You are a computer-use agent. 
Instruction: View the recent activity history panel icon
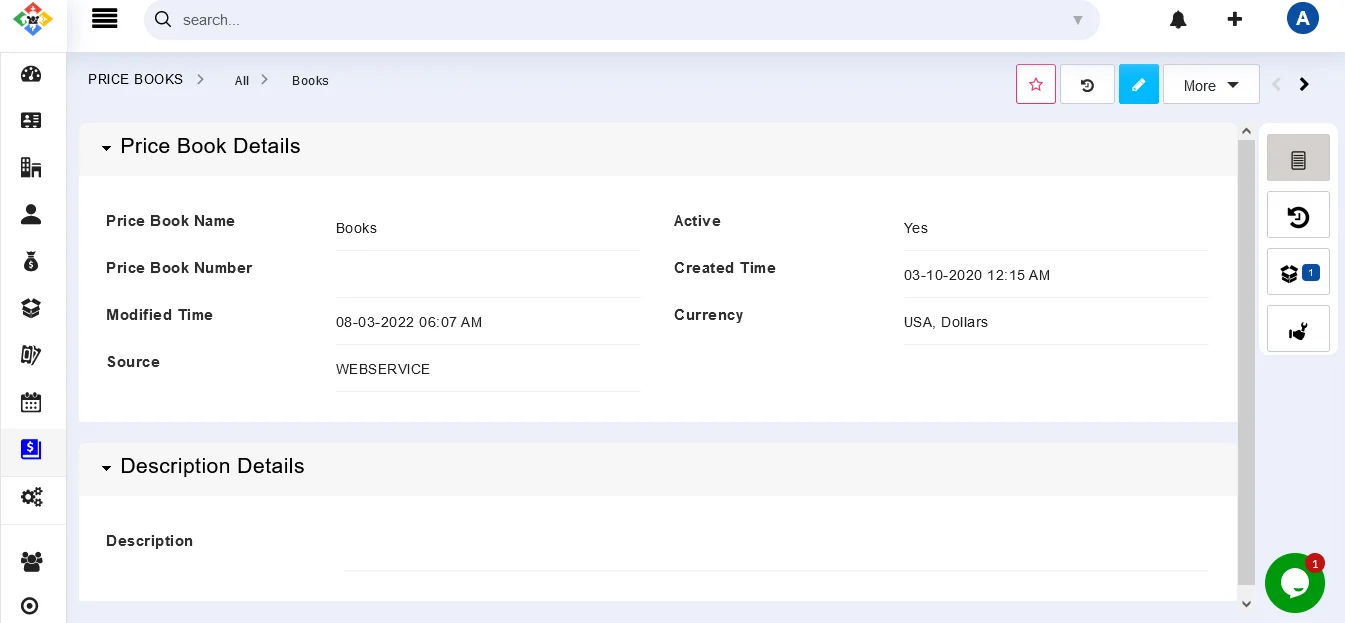[1298, 215]
